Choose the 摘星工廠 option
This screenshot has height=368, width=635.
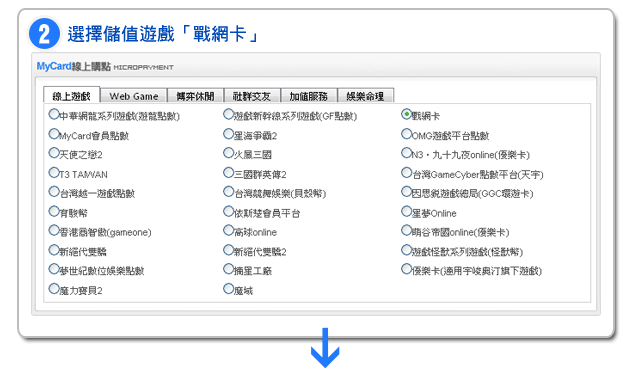228,269
